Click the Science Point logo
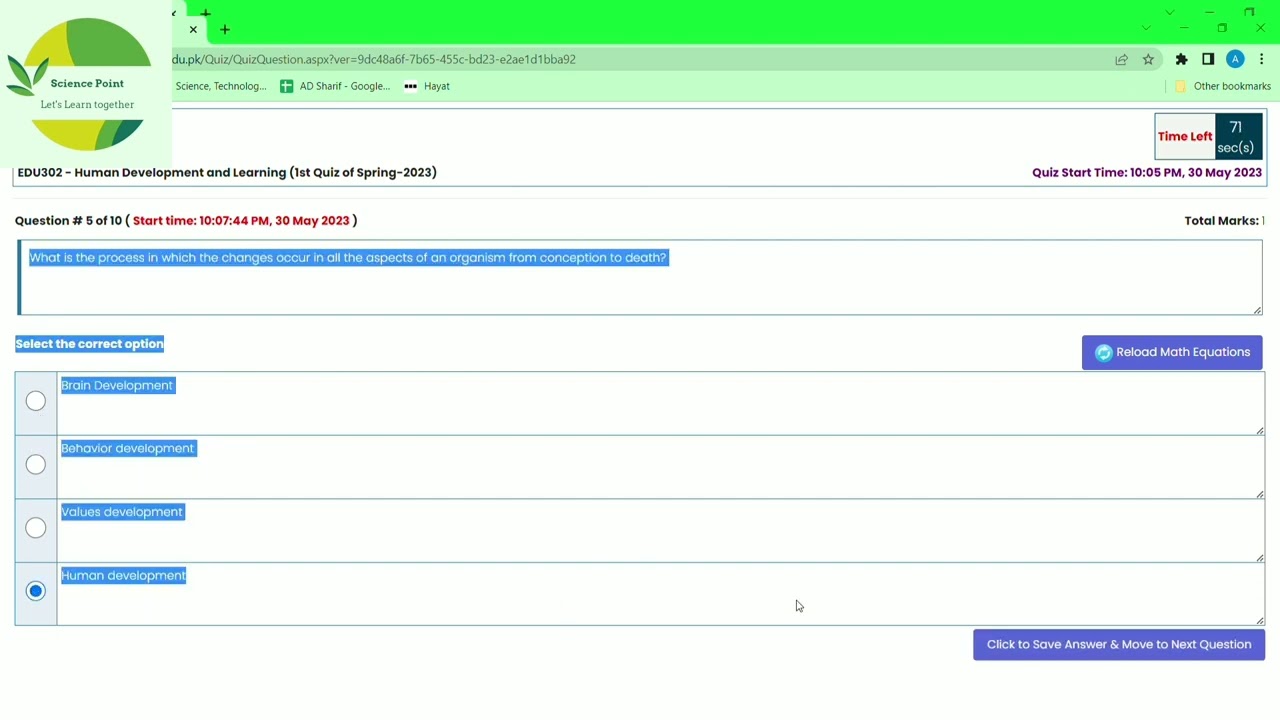 point(86,84)
